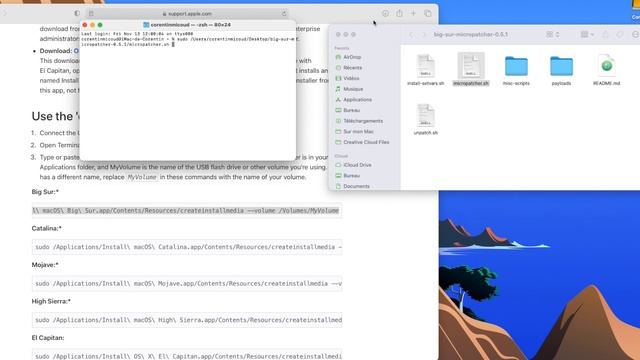Select the README.md file
Viewport: 640px width, 360px height.
(606, 69)
